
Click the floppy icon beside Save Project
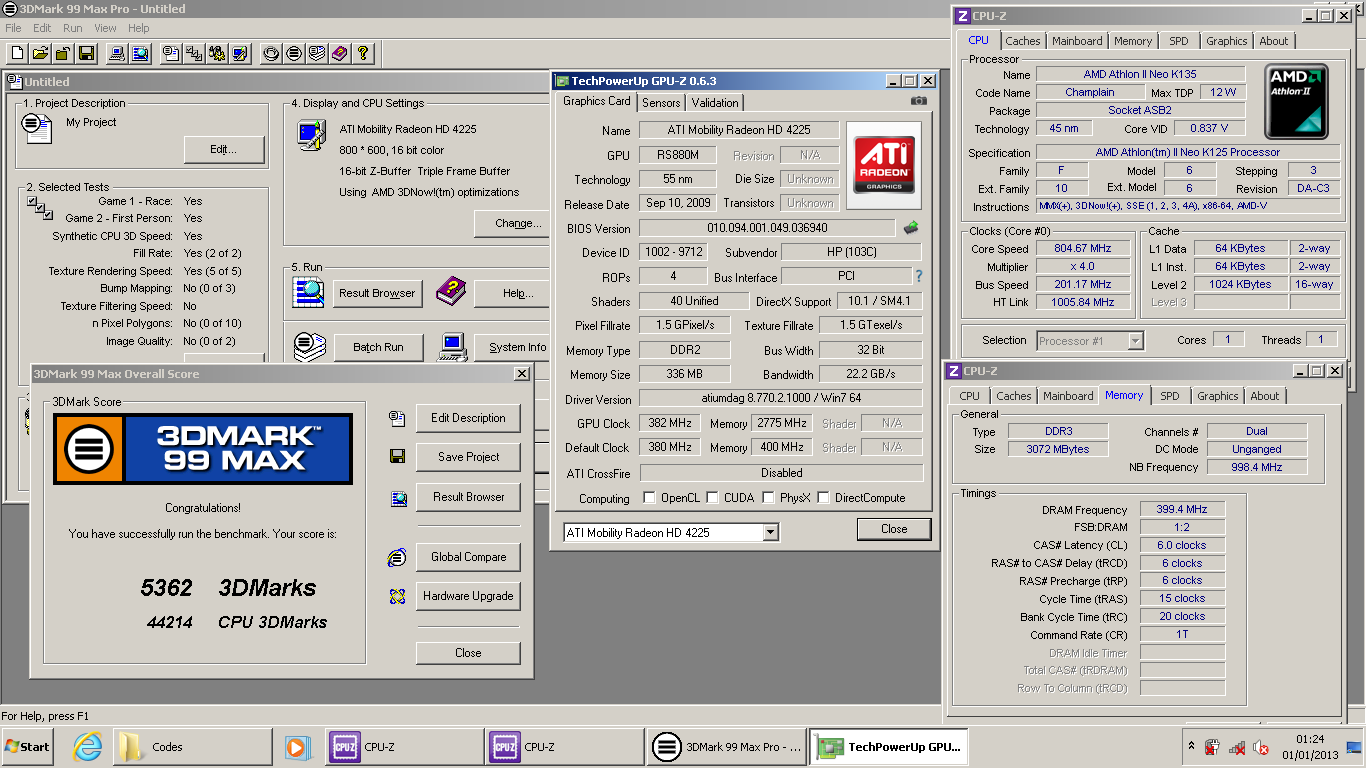pyautogui.click(x=398, y=457)
